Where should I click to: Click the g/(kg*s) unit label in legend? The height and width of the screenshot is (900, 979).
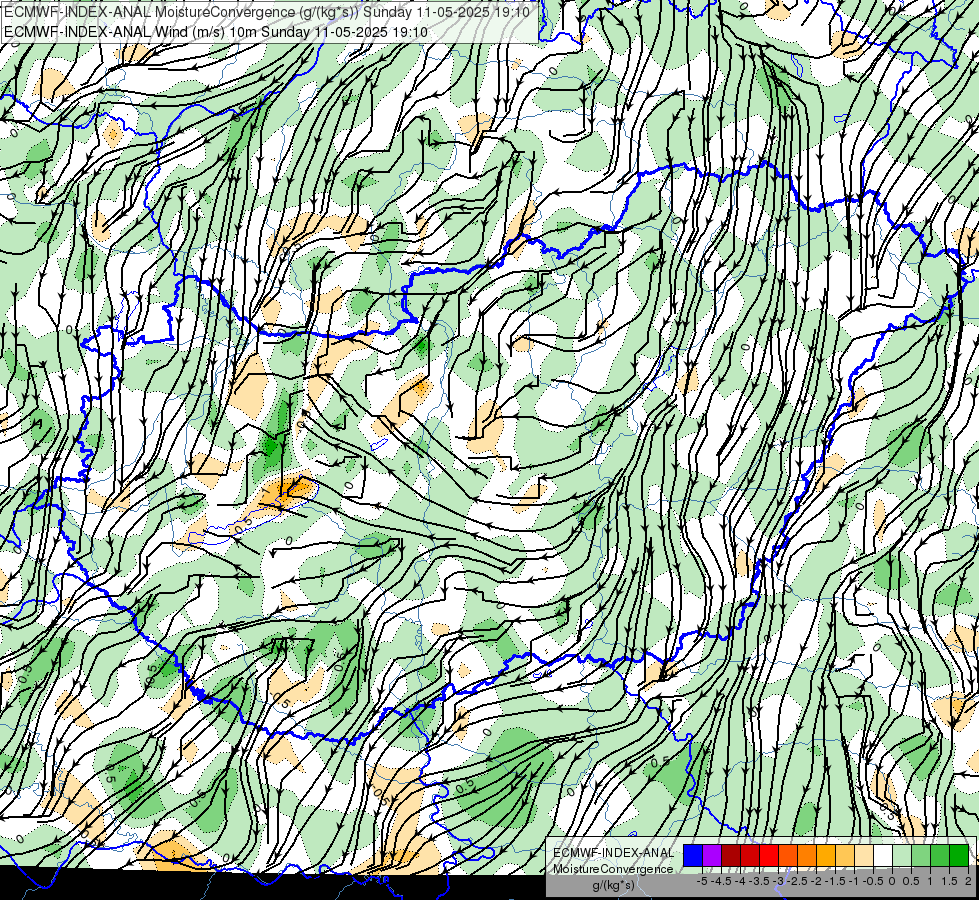click(613, 885)
